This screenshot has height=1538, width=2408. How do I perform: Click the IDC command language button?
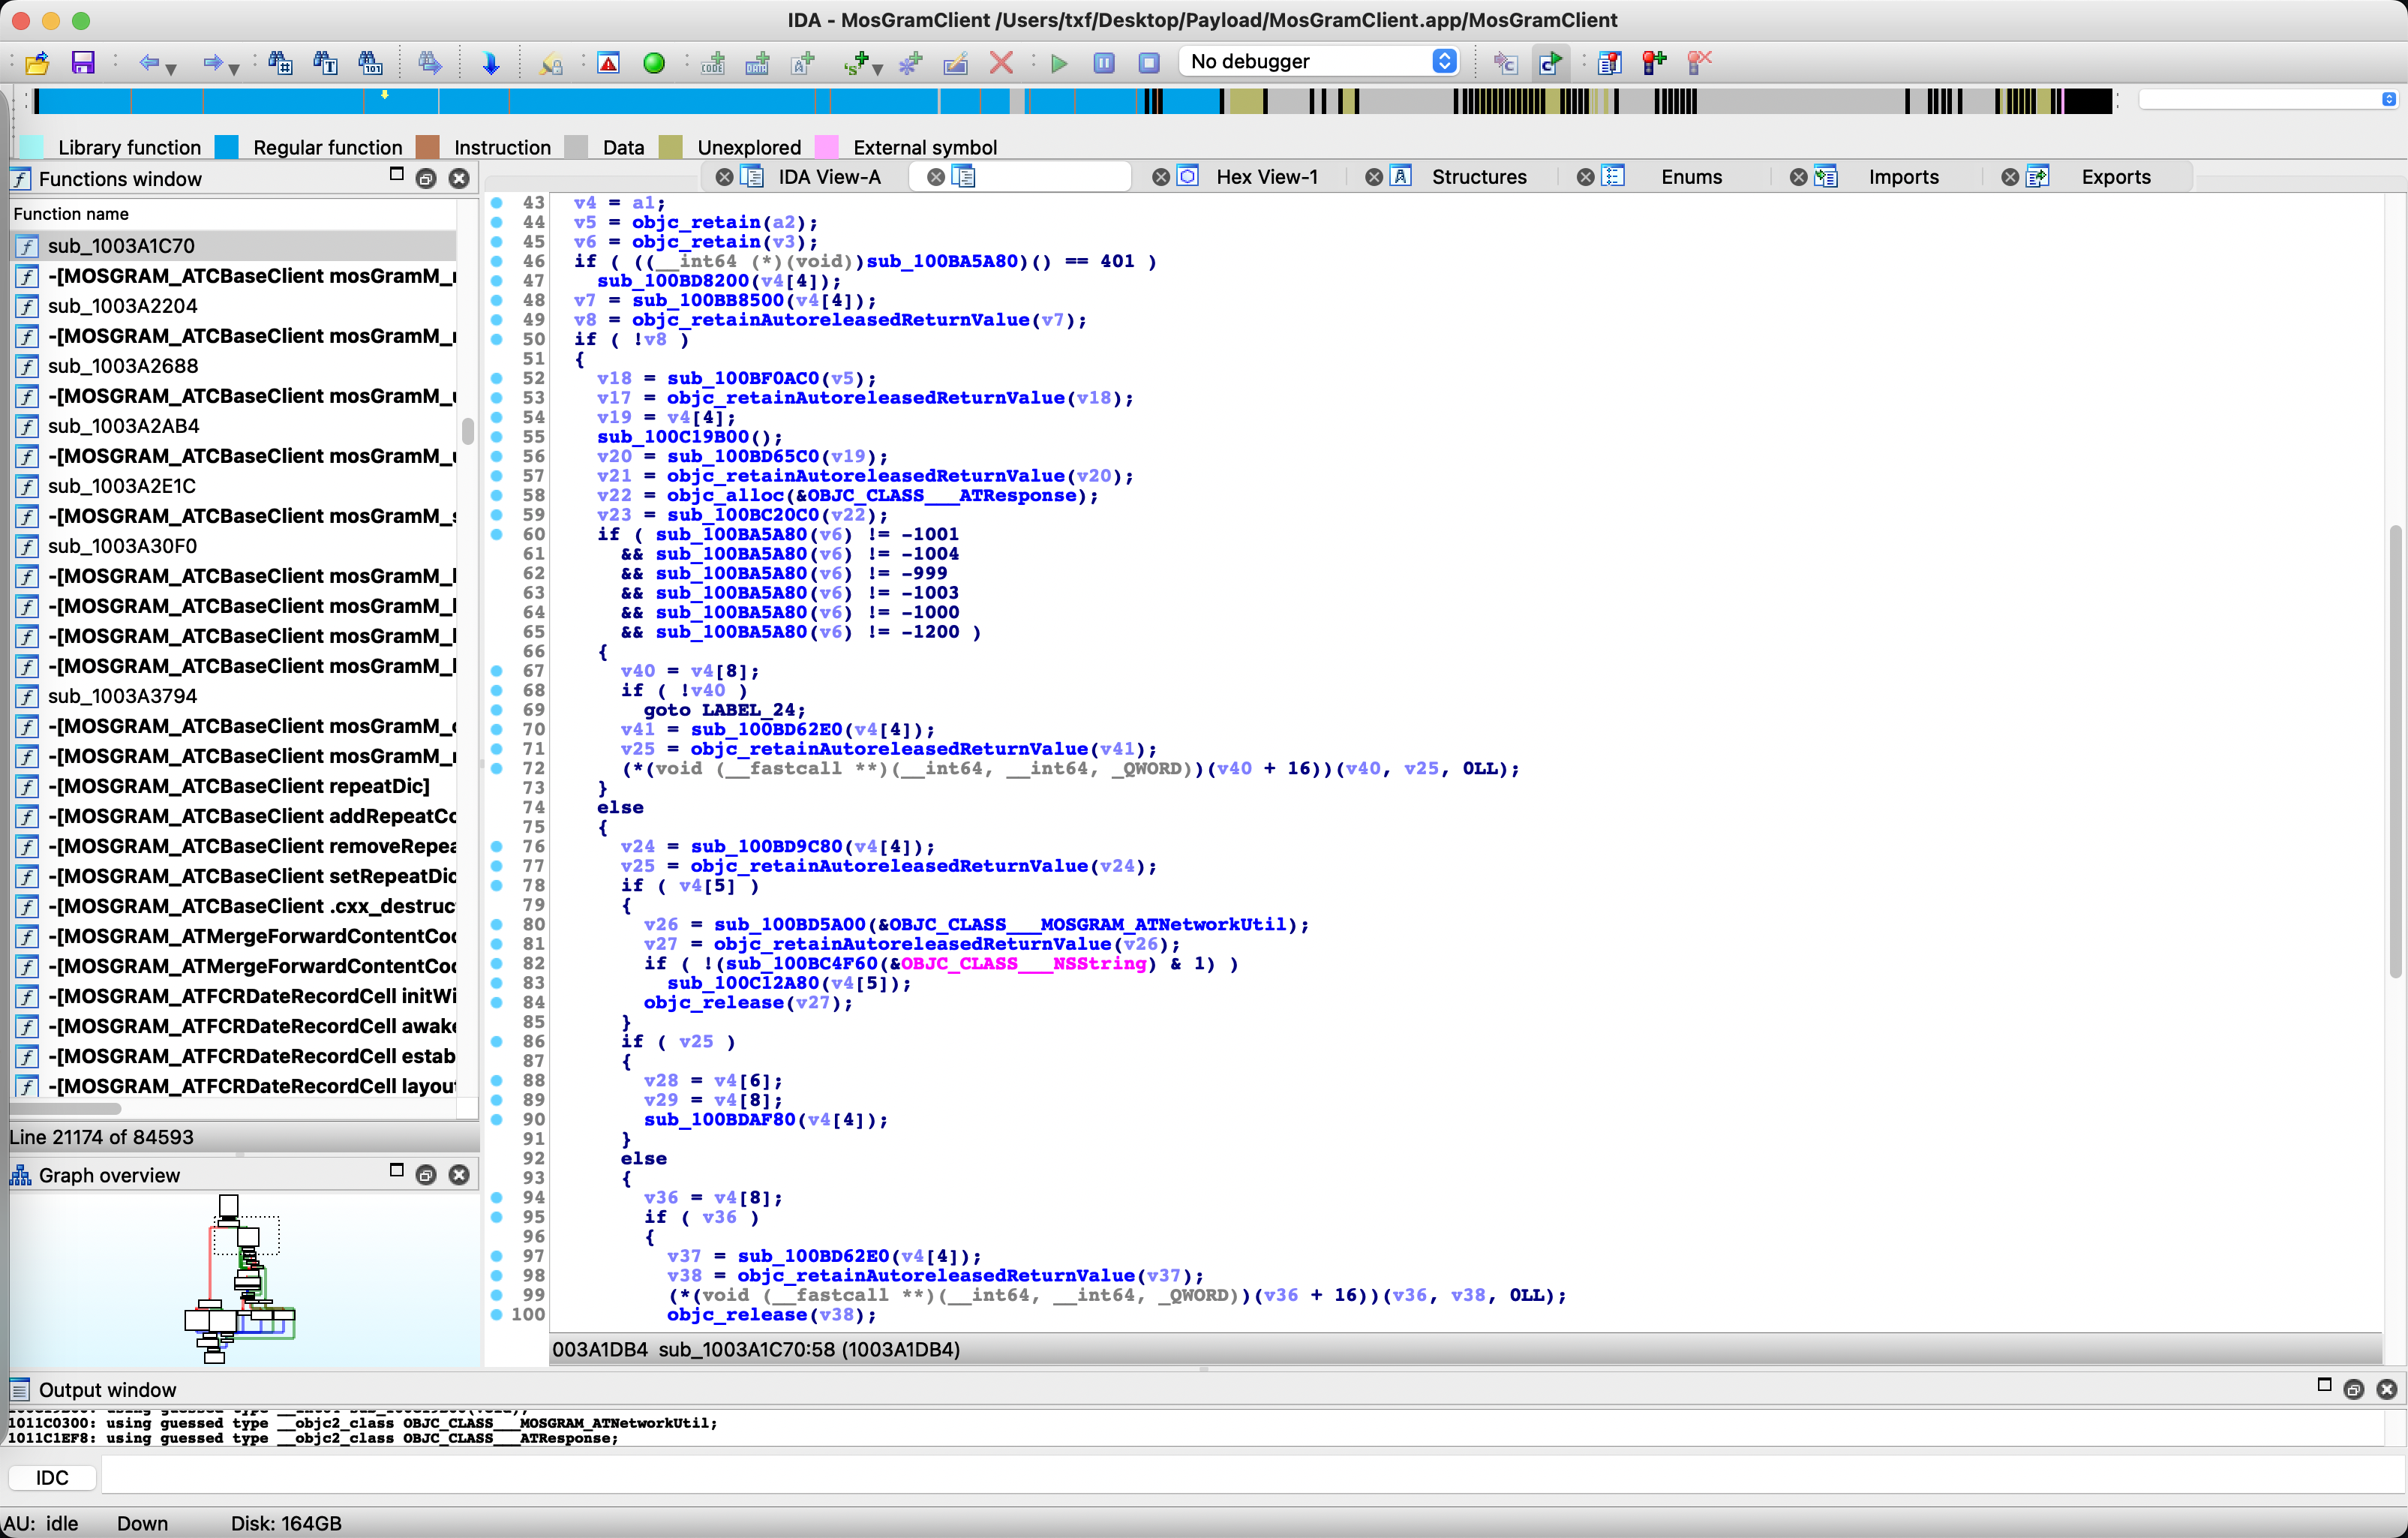tap(52, 1477)
